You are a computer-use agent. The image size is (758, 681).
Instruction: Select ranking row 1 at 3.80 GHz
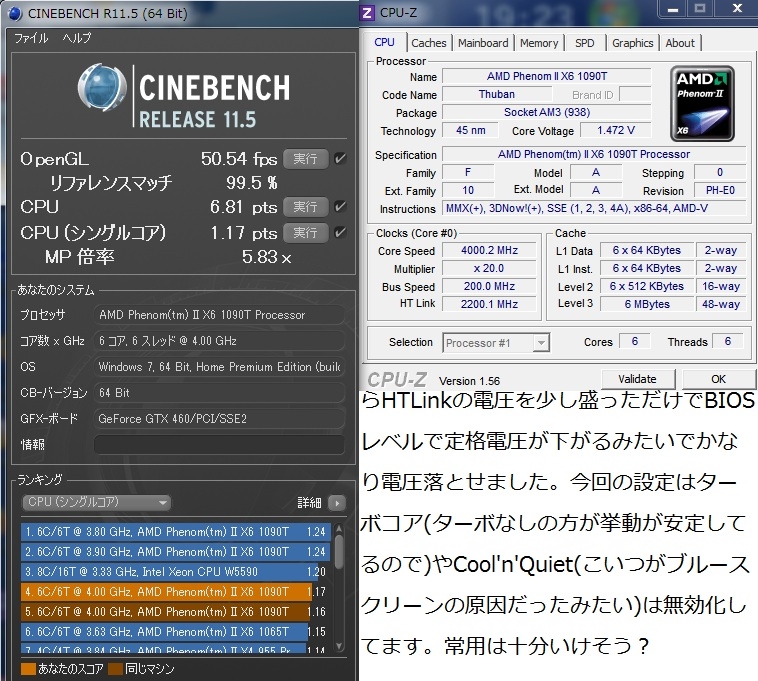pyautogui.click(x=176, y=532)
